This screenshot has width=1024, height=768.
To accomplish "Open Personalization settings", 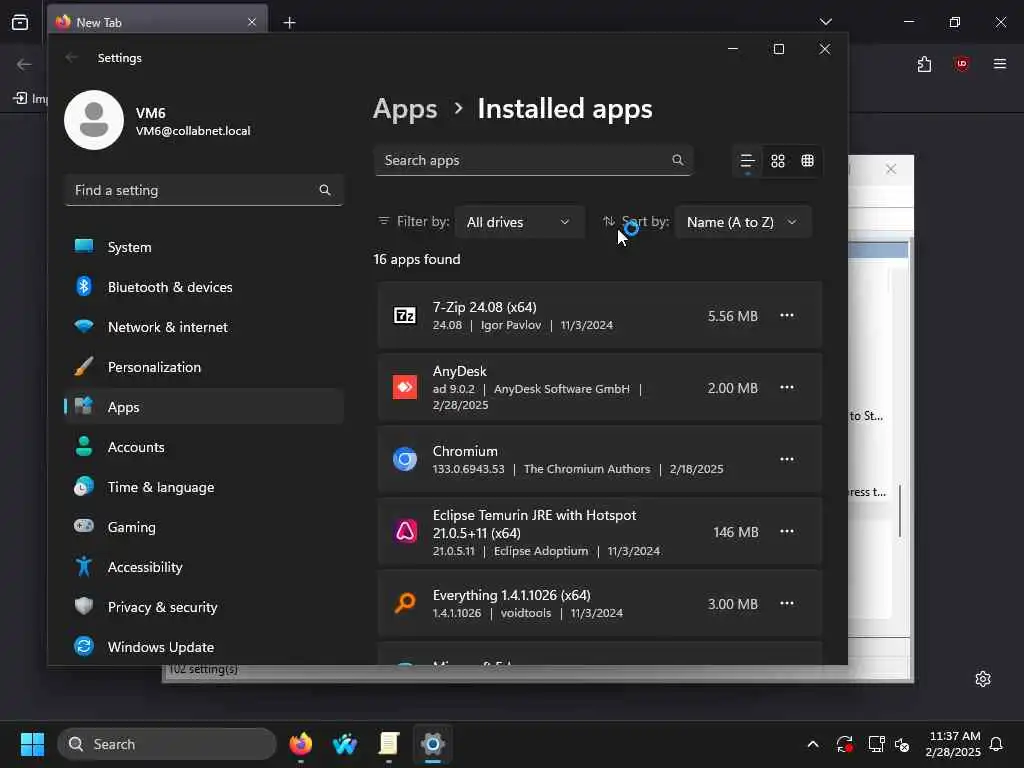I will click(204, 367).
